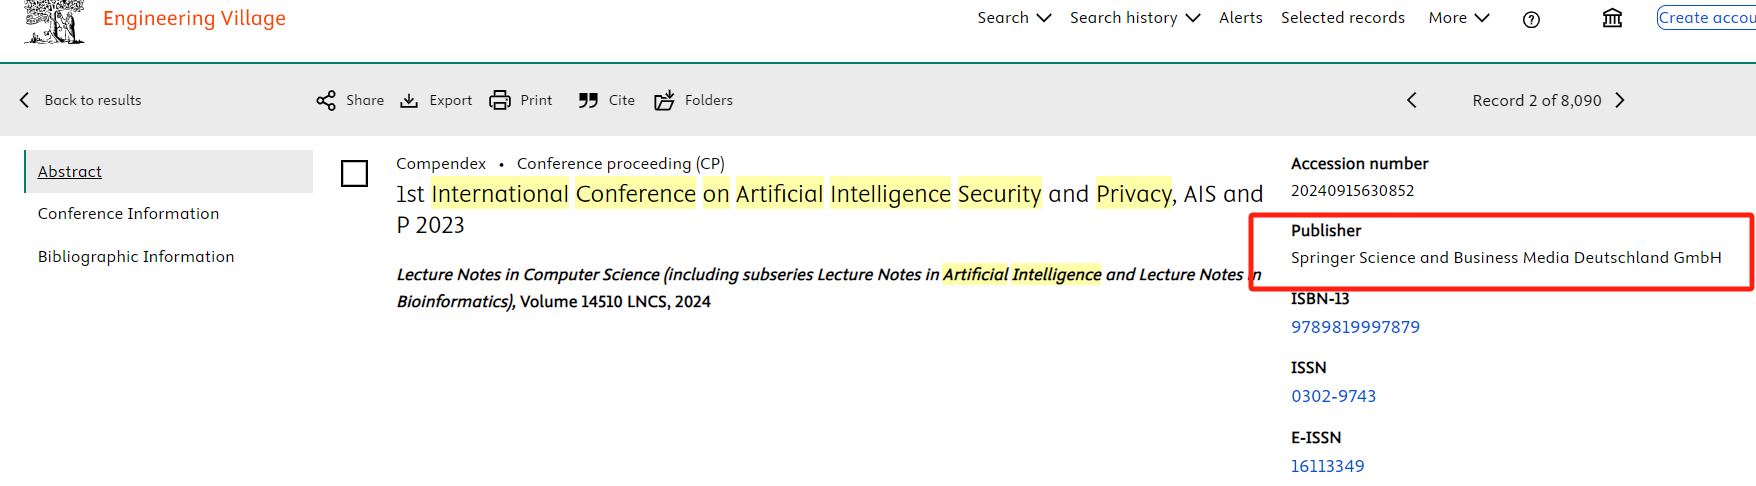The width and height of the screenshot is (1756, 486).
Task: Open the More dropdown menu
Action: 1459,18
